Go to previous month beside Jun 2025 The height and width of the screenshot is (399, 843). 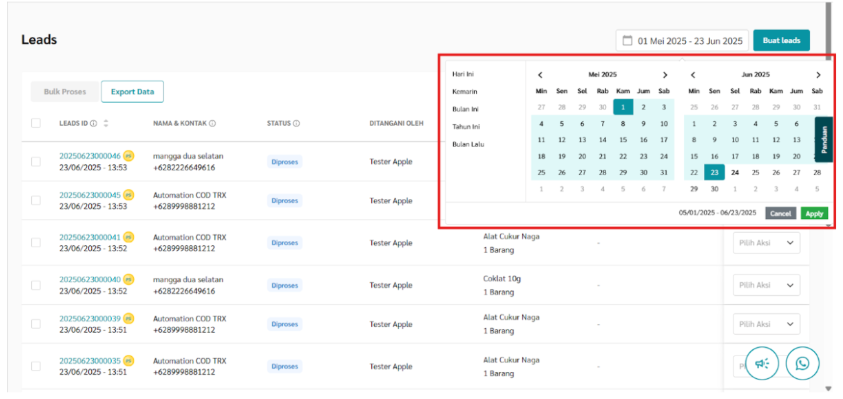click(694, 75)
